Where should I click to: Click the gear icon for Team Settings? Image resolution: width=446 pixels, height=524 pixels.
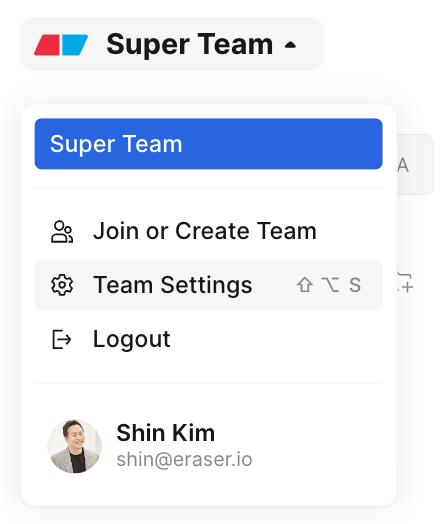62,285
